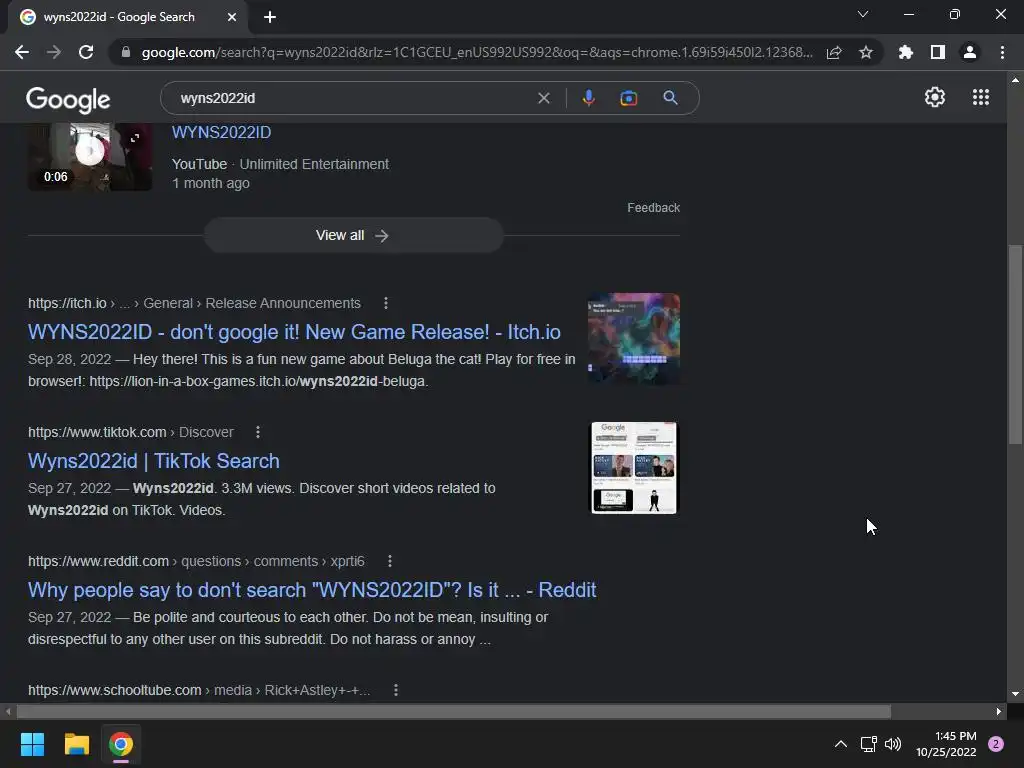
Task: Click the https://www.tiktok.com › Discover breadcrumb
Action: pos(131,432)
